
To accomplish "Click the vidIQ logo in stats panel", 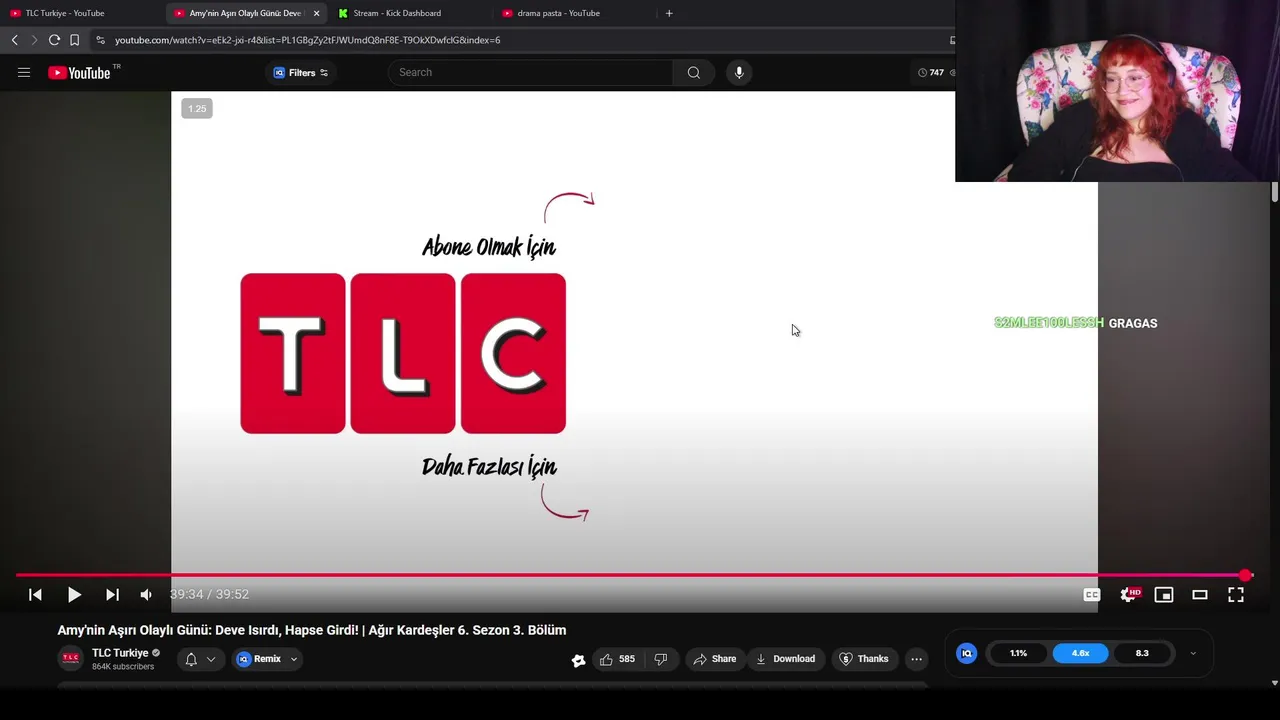I will click(966, 653).
